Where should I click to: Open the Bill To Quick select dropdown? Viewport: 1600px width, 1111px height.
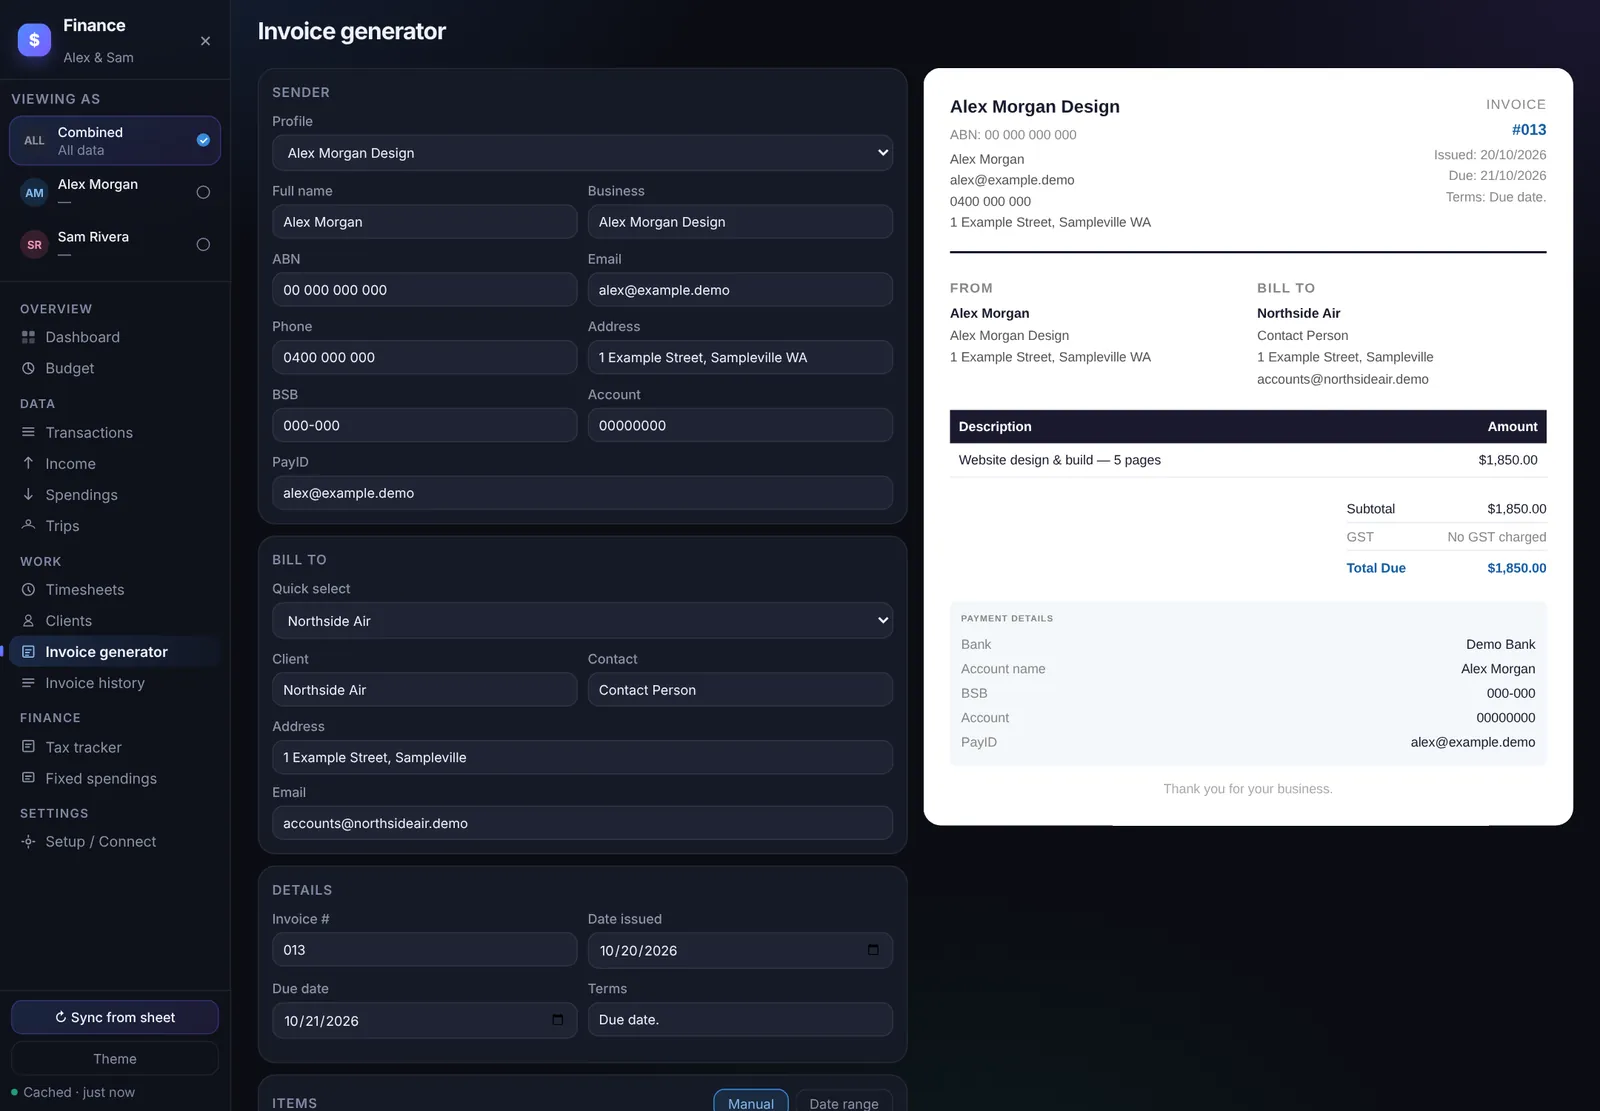pyautogui.click(x=582, y=621)
